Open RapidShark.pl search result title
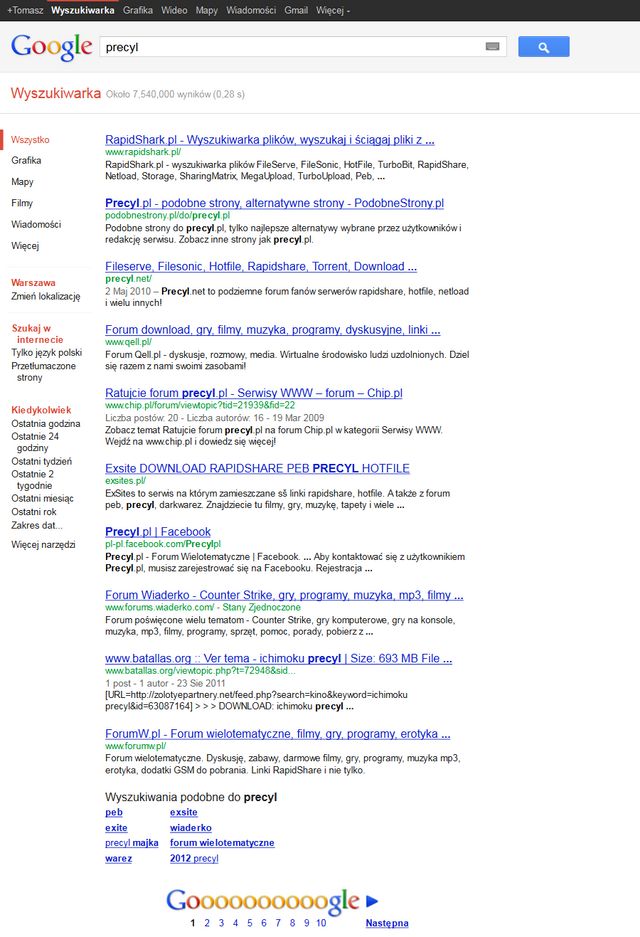This screenshot has height=937, width=640. (x=270, y=140)
